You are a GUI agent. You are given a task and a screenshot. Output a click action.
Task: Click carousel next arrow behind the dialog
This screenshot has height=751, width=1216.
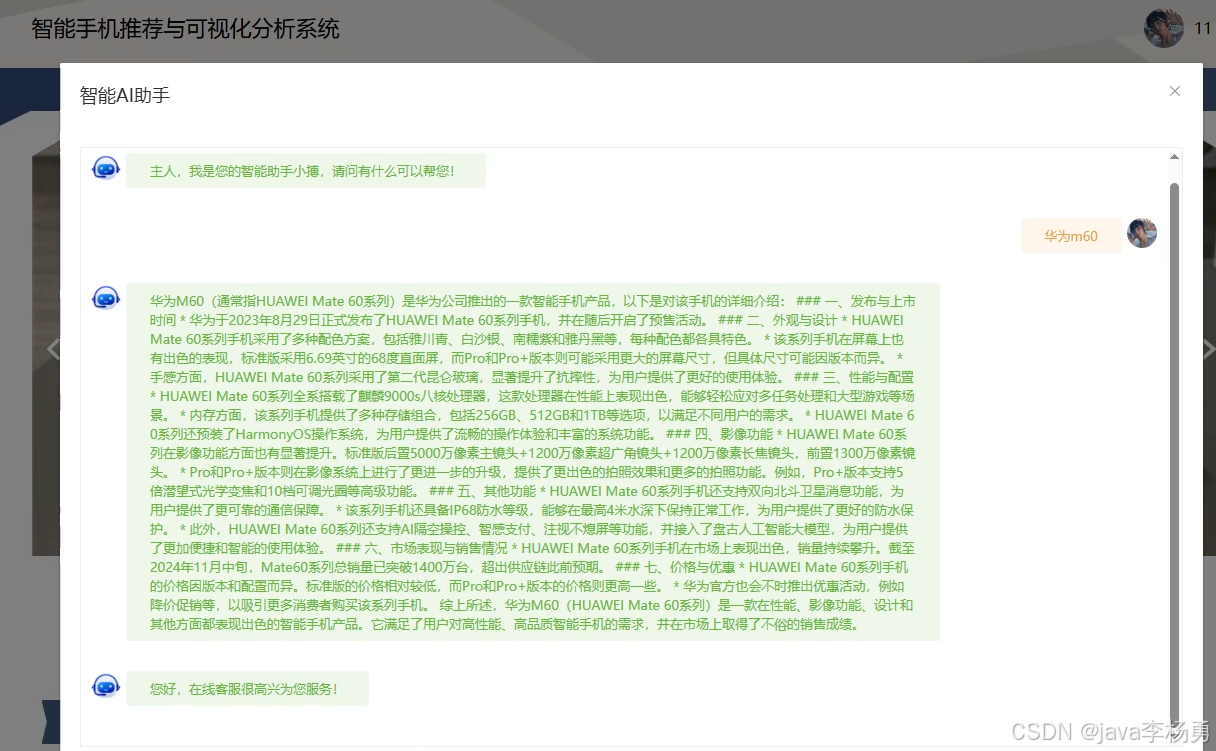click(1209, 349)
